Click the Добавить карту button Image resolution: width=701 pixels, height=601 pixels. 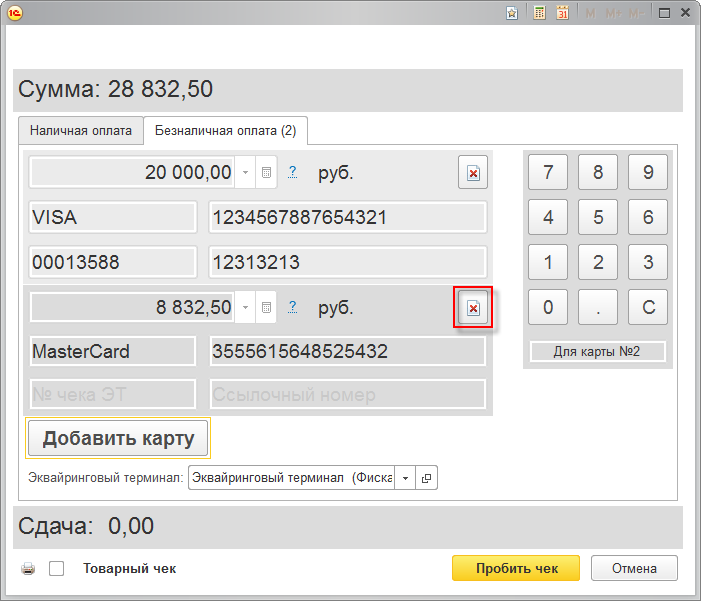click(117, 438)
